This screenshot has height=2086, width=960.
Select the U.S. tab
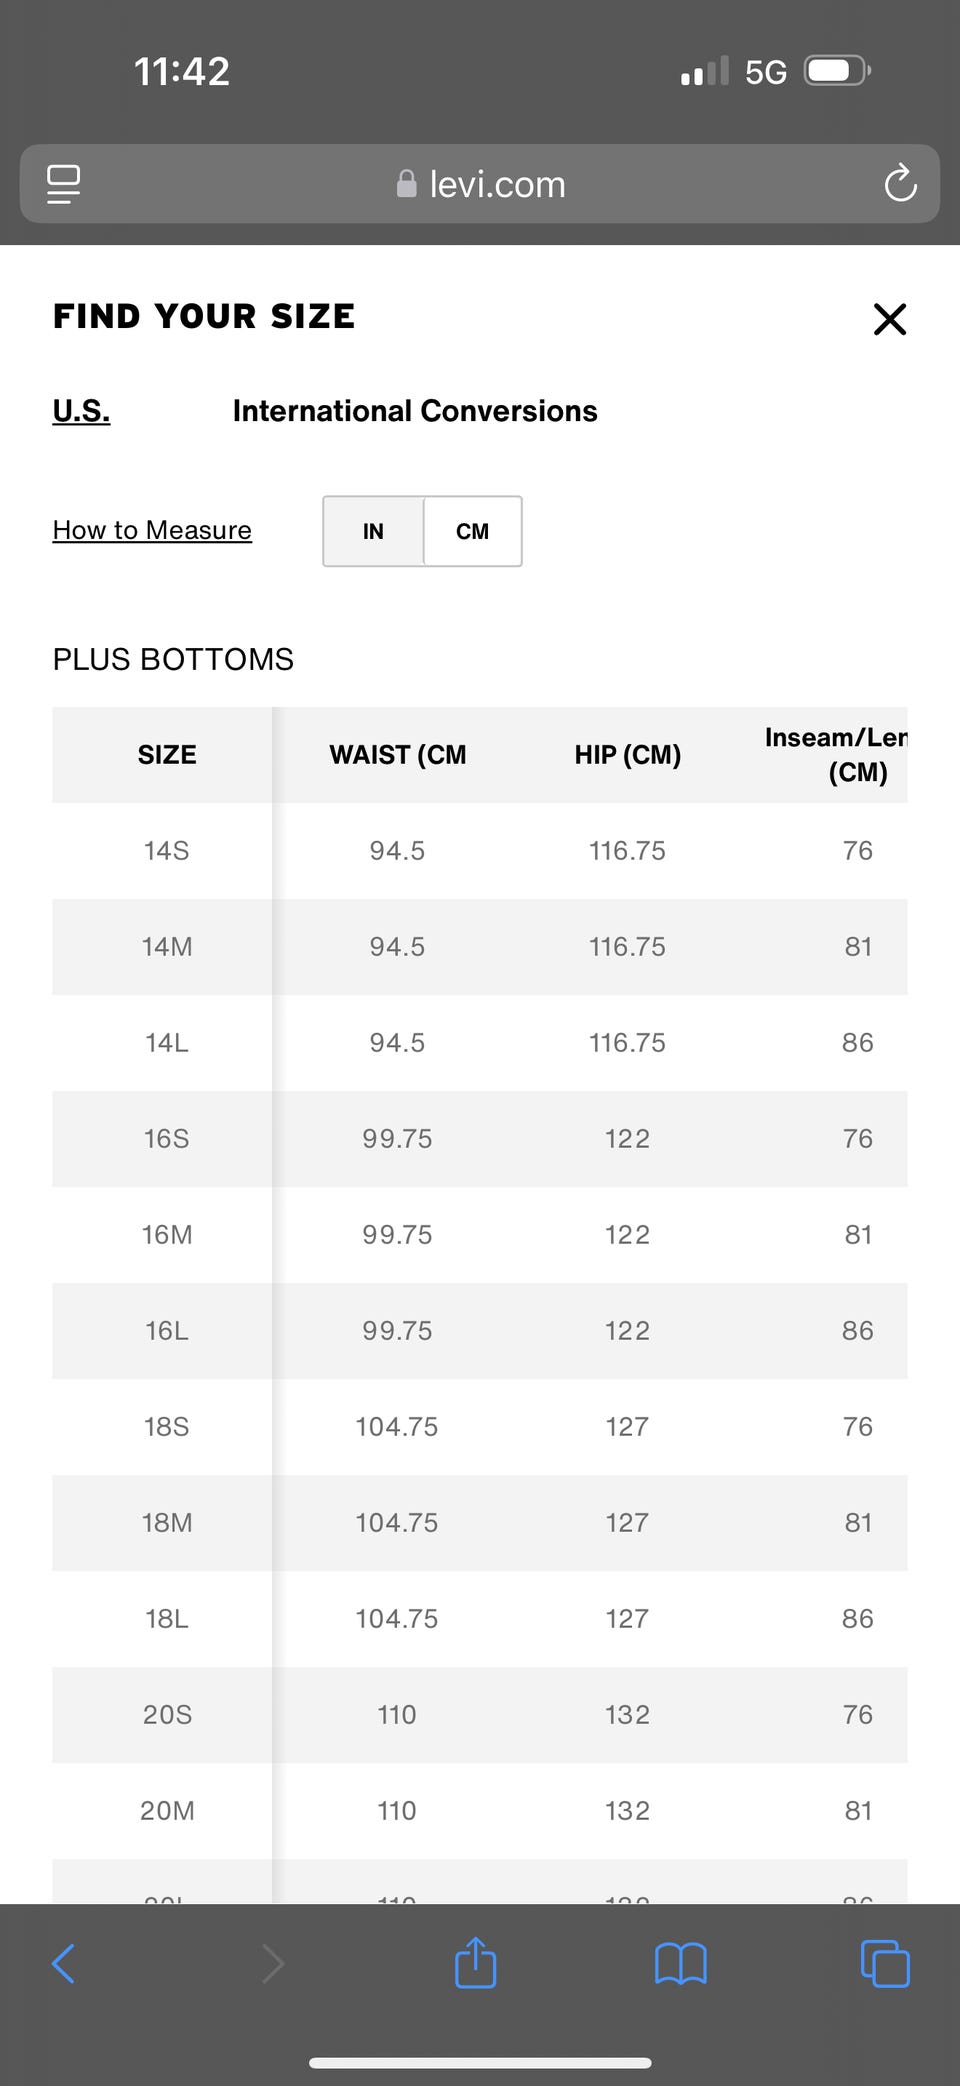[x=81, y=411]
